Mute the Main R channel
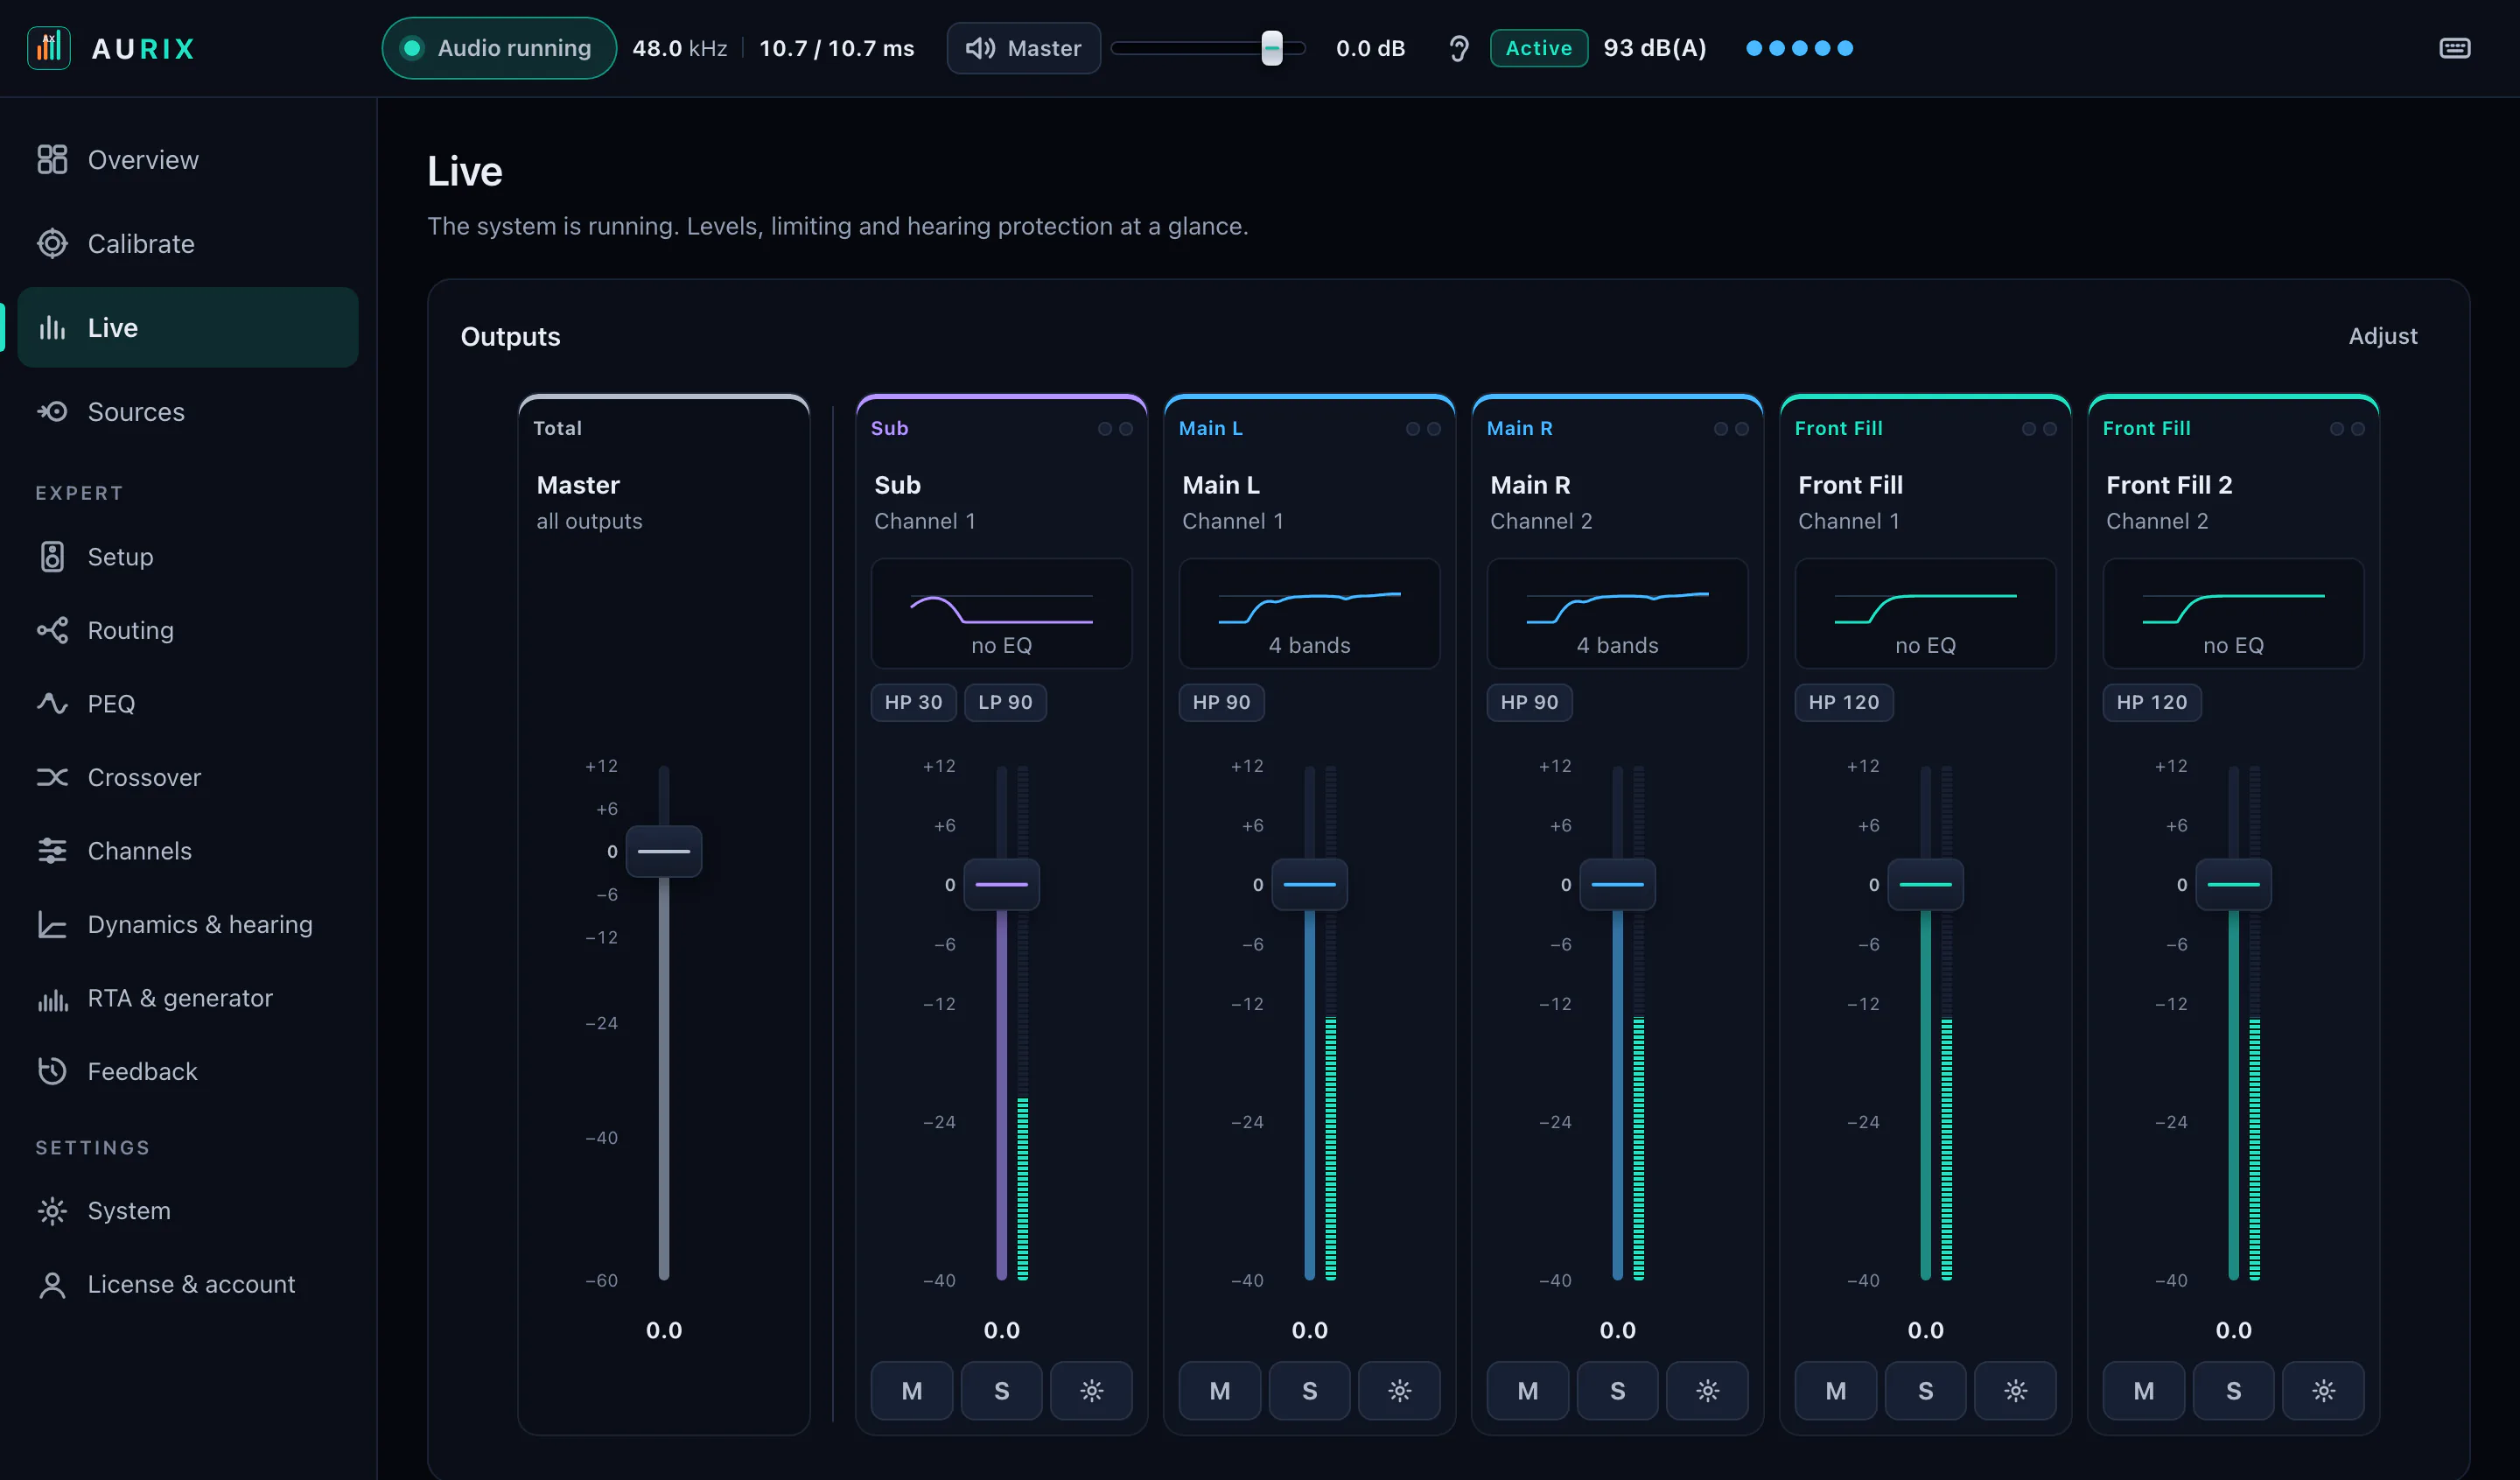 point(1527,1390)
